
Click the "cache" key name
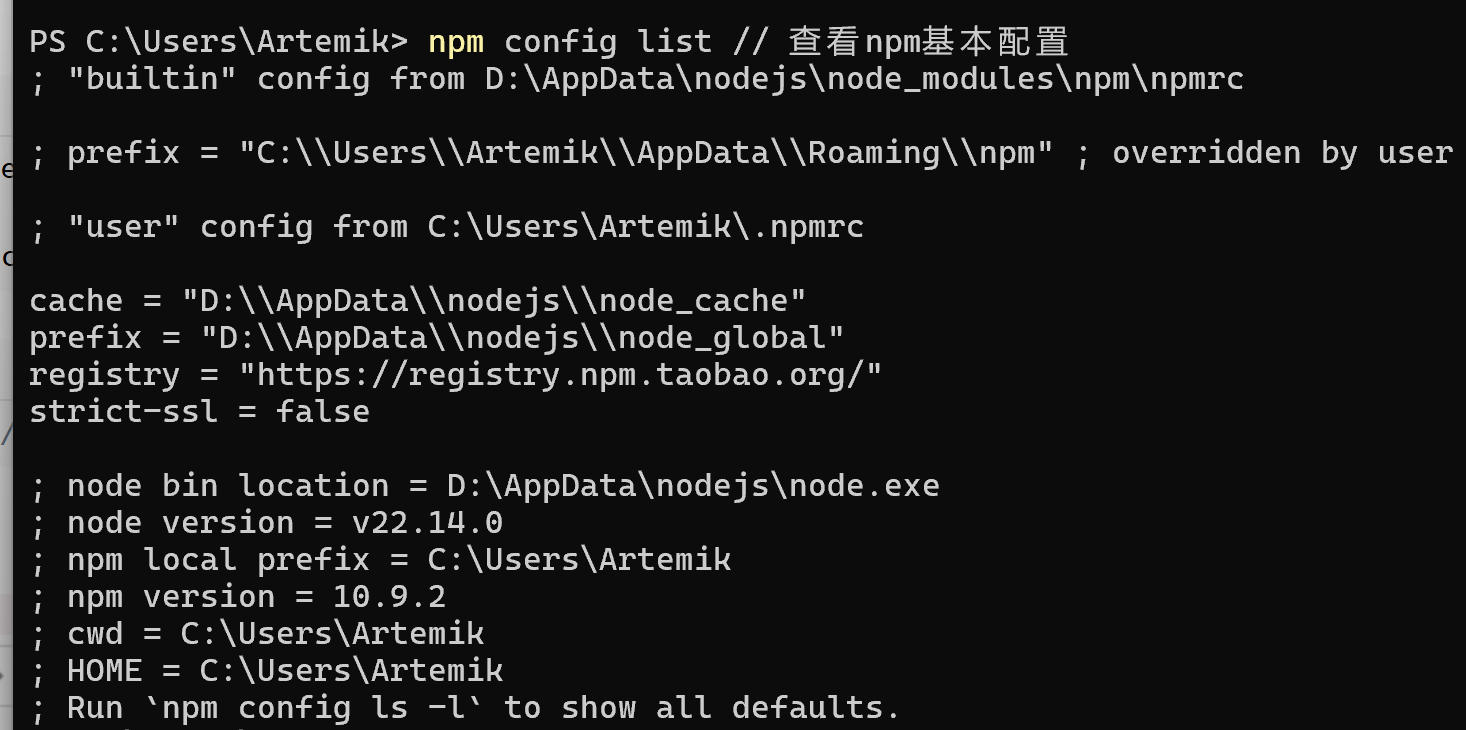(76, 301)
